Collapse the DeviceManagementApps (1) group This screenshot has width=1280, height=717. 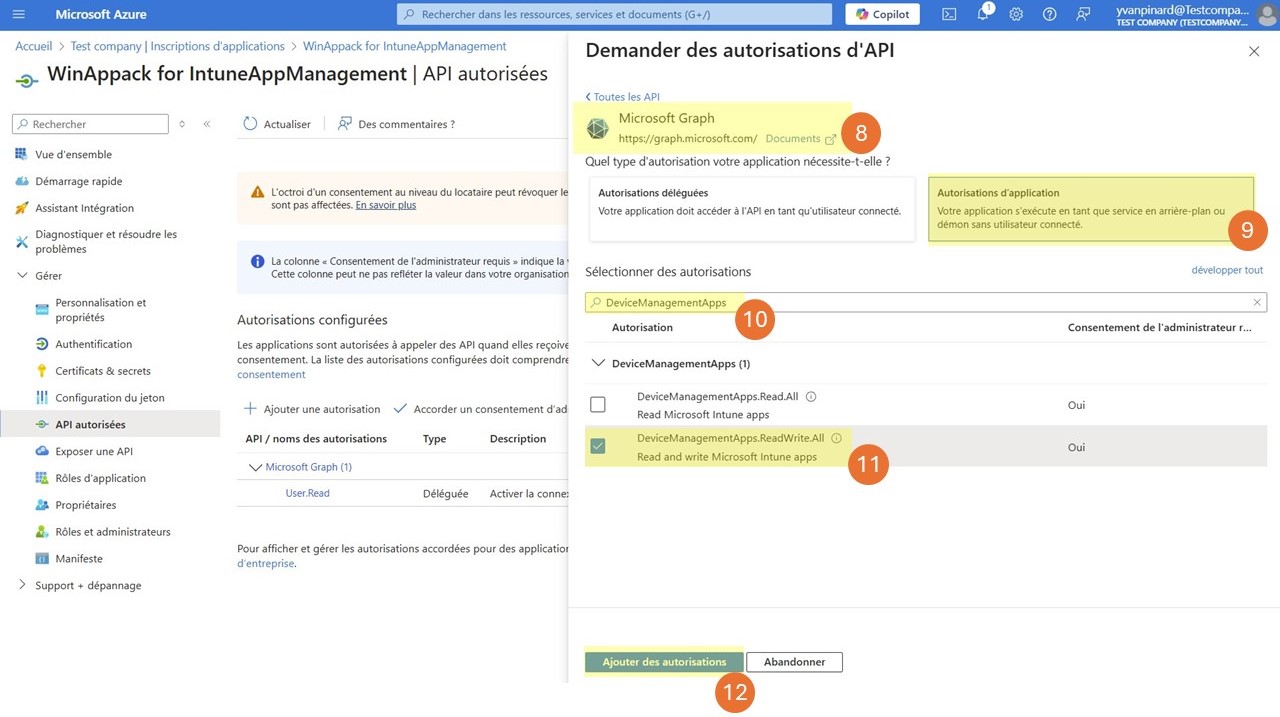coord(598,363)
